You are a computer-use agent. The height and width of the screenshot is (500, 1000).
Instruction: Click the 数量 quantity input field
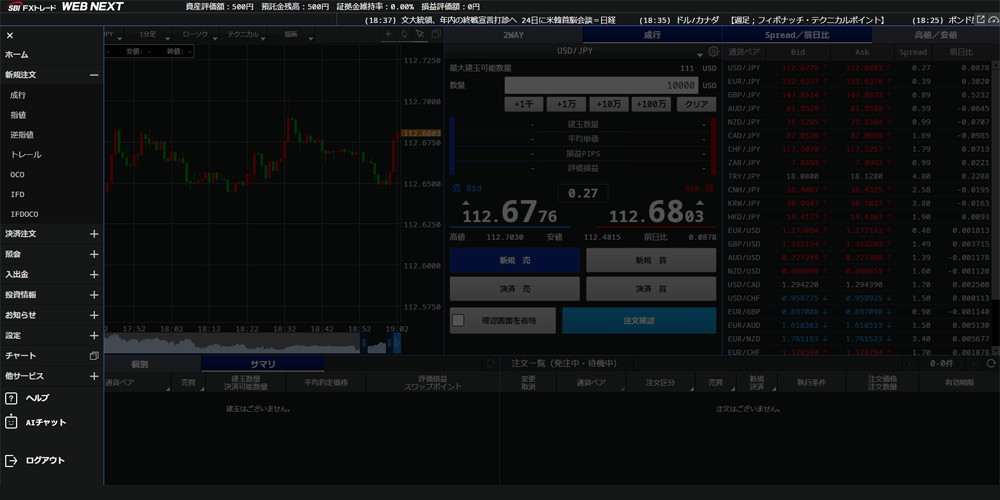(601, 85)
